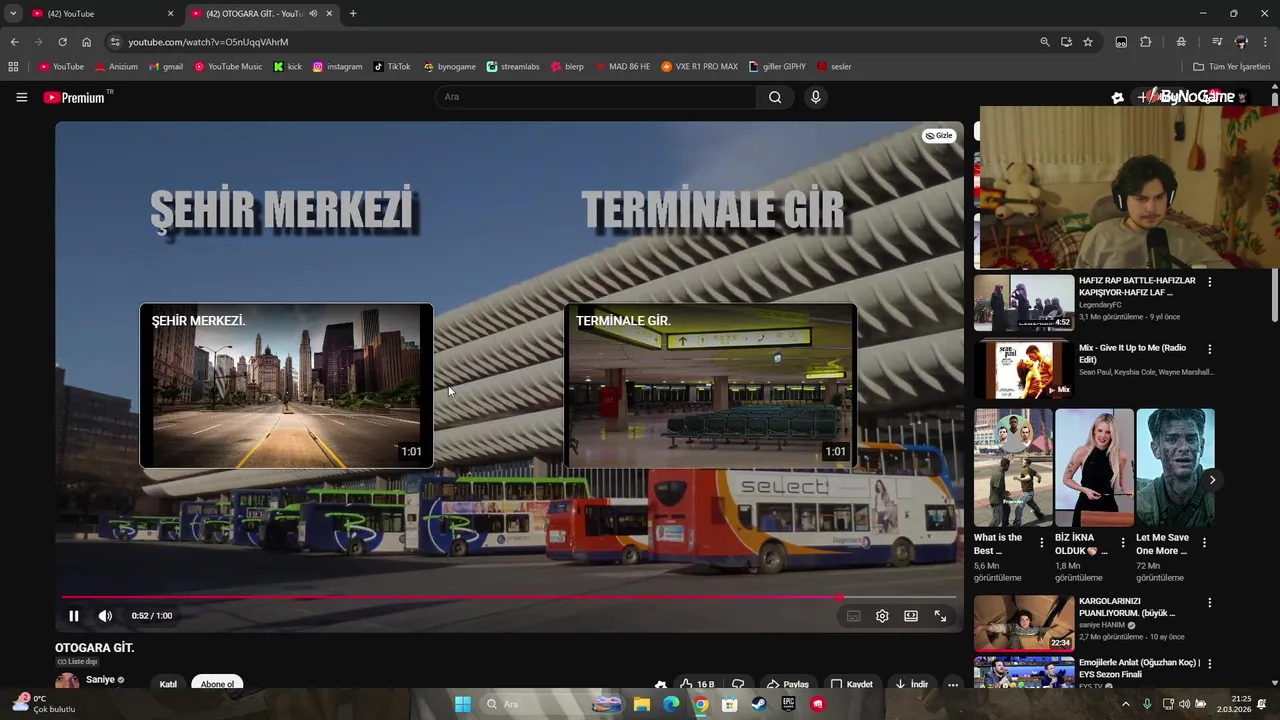
Task: Open options for Emojilerle Anlat video
Action: click(x=1209, y=663)
